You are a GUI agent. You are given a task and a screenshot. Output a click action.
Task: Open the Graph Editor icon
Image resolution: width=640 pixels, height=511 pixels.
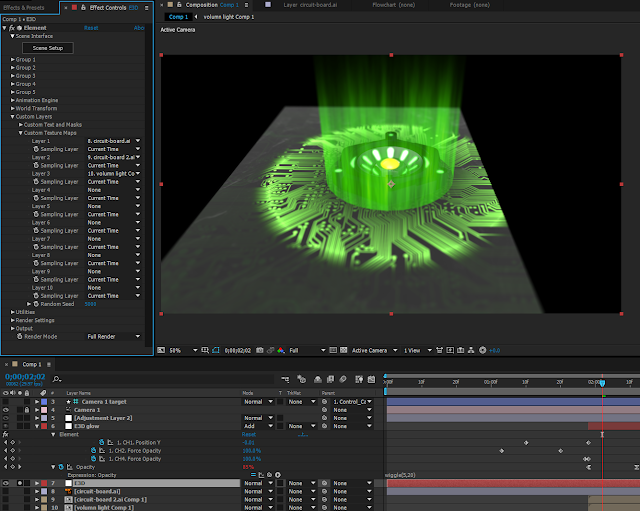371,380
